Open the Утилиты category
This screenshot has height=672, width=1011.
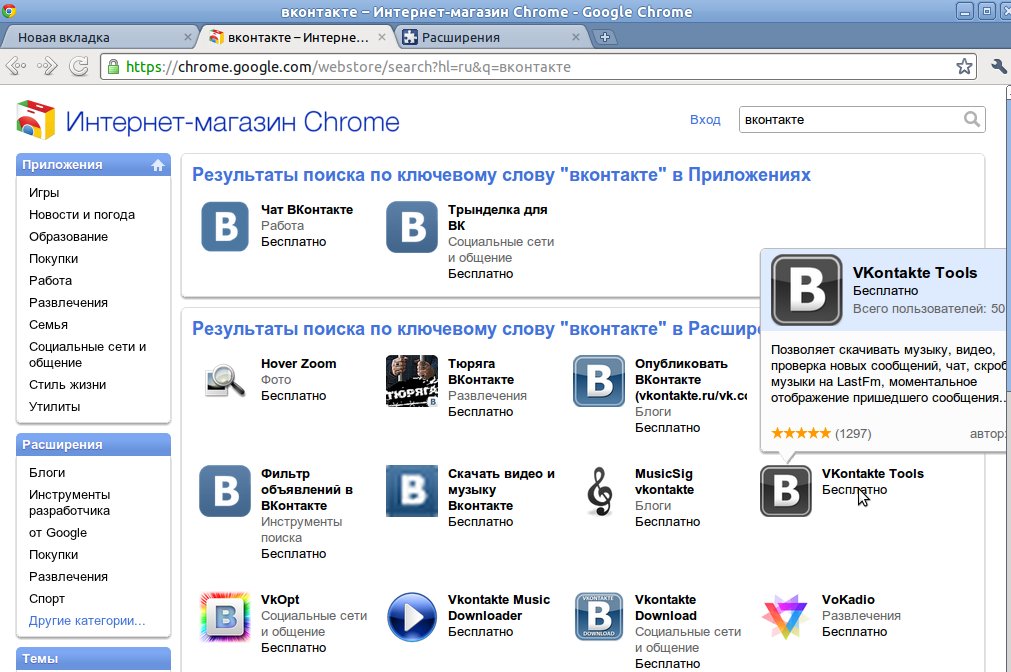pyautogui.click(x=55, y=407)
